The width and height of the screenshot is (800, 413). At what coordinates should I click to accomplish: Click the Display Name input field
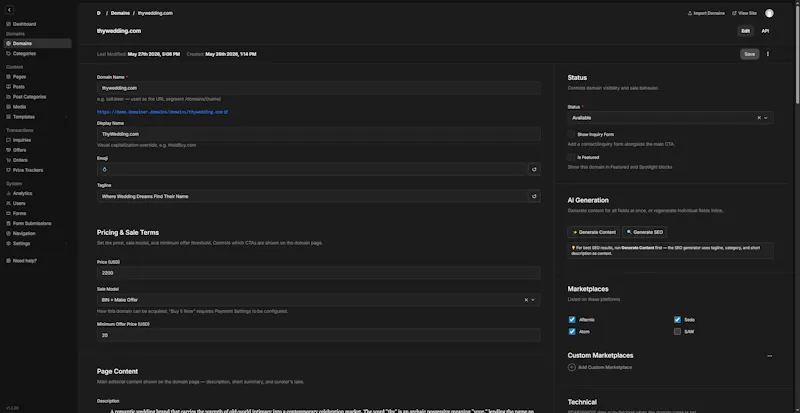(x=318, y=134)
